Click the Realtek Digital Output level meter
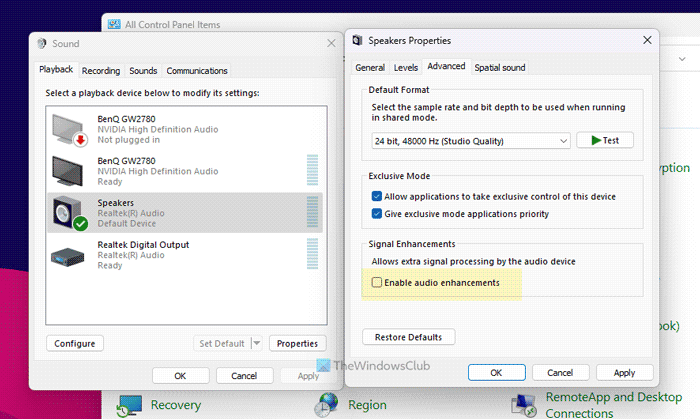This screenshot has width=700, height=419. [x=312, y=254]
